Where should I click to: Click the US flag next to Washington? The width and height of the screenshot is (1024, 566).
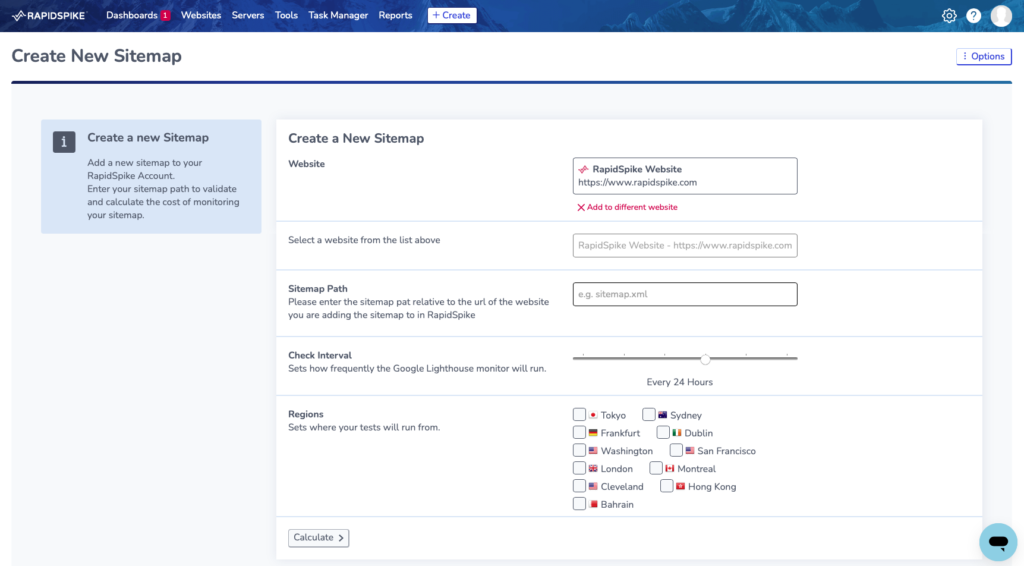point(593,450)
